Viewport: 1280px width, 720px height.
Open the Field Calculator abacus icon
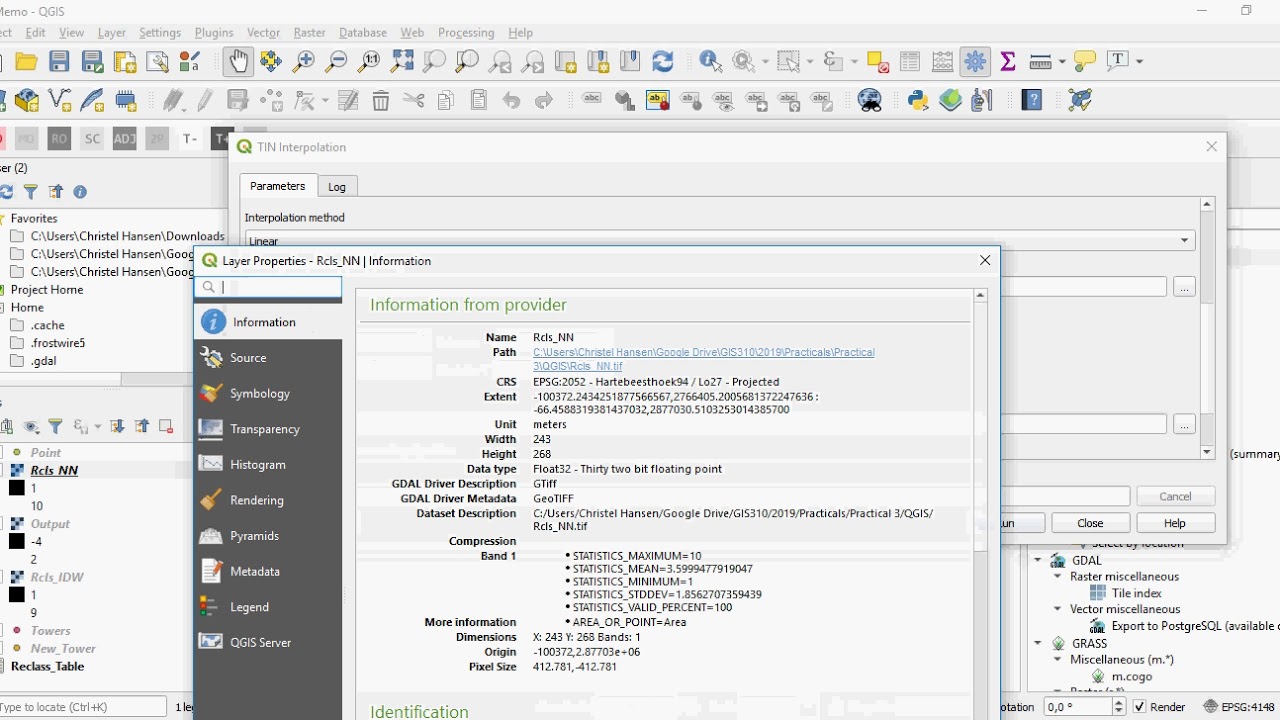[942, 61]
